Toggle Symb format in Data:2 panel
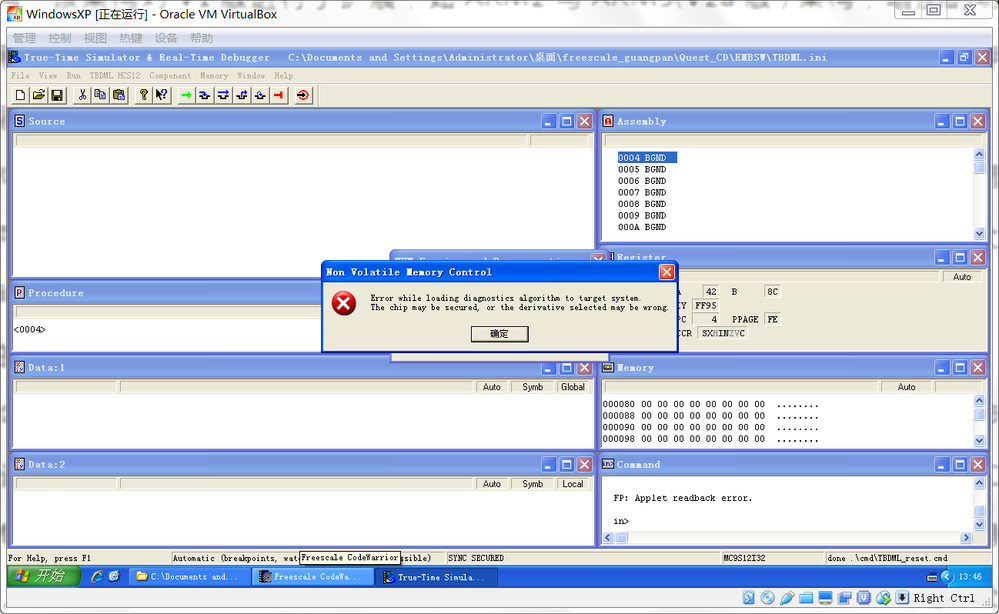This screenshot has height=614, width=999. 533,484
